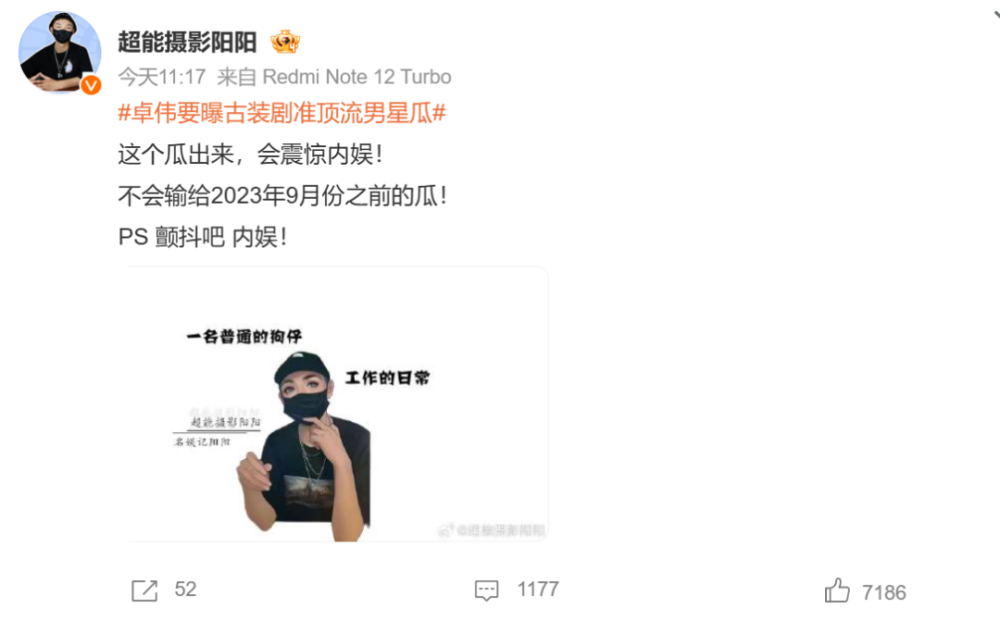Open comments via the speech bubble icon
1000x620 pixels.
[x=487, y=591]
